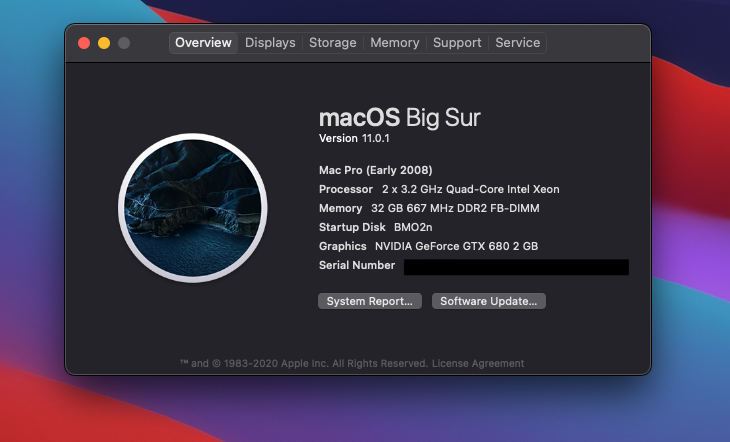The height and width of the screenshot is (442, 730).
Task: Click the Version 11.0.1 text
Action: (354, 138)
